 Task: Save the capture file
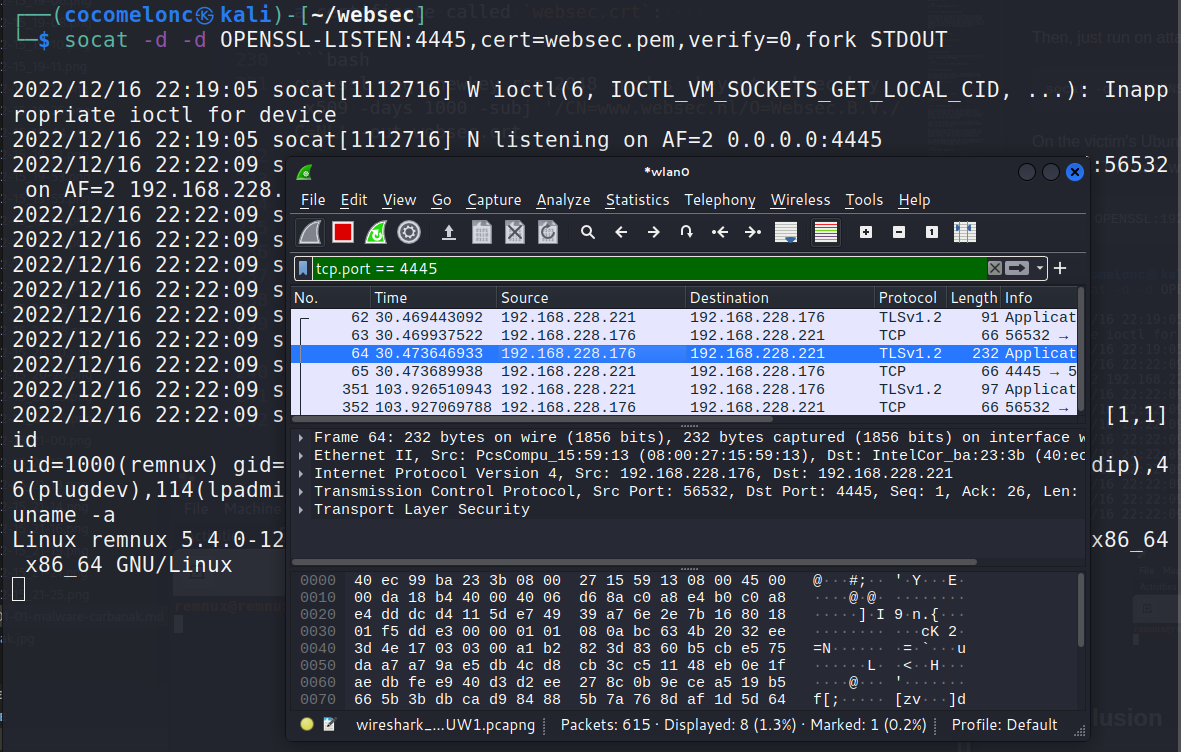point(482,232)
